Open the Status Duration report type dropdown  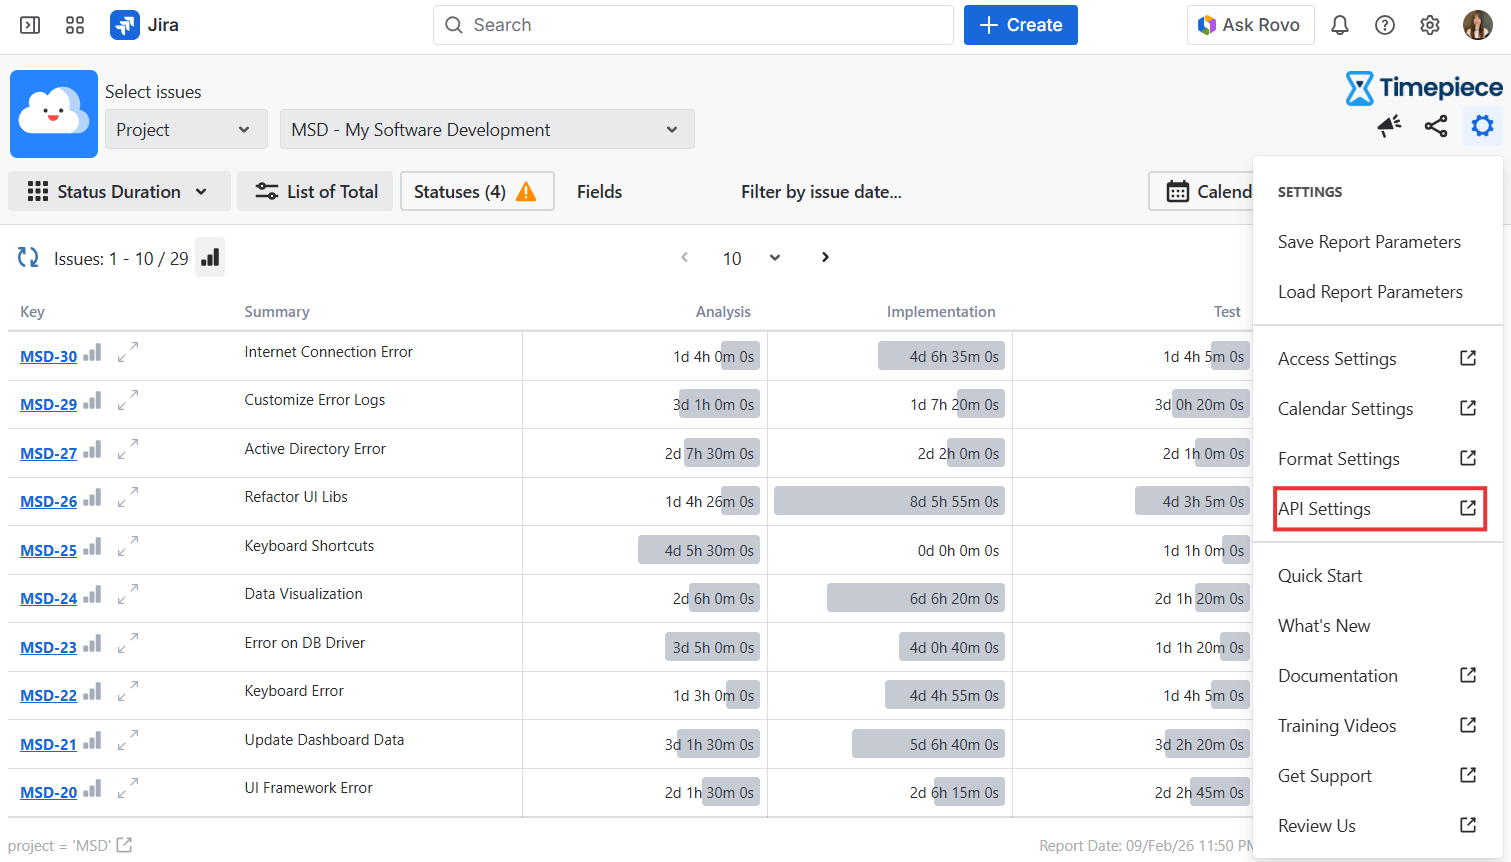[119, 192]
